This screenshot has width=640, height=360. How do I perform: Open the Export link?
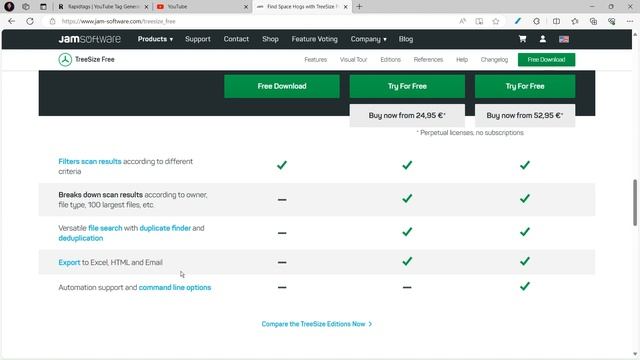[69, 262]
